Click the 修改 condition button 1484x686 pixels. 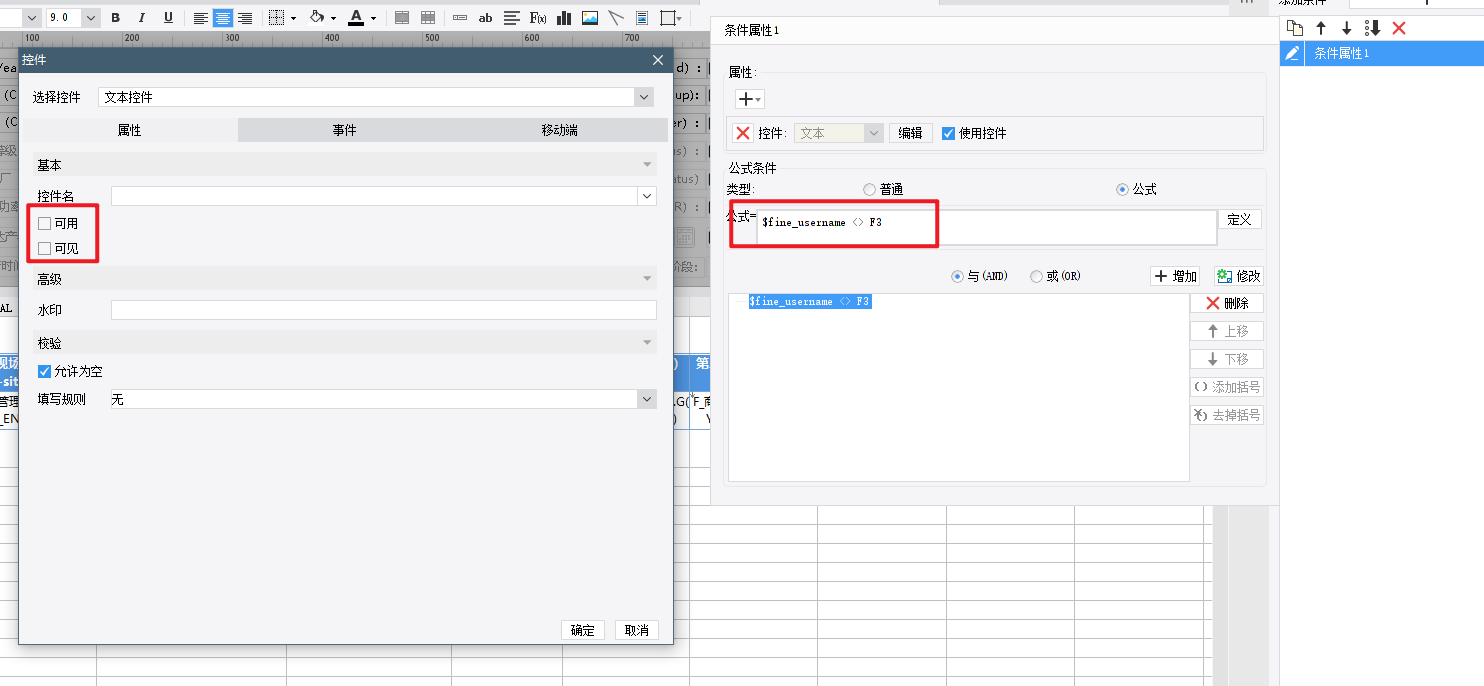click(x=1239, y=276)
